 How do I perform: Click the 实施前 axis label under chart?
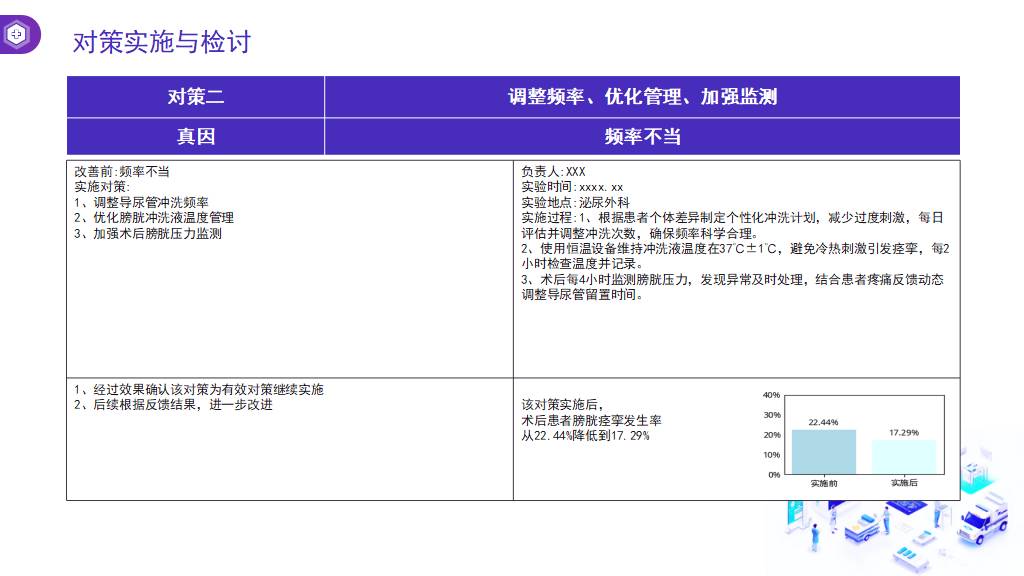tap(824, 483)
